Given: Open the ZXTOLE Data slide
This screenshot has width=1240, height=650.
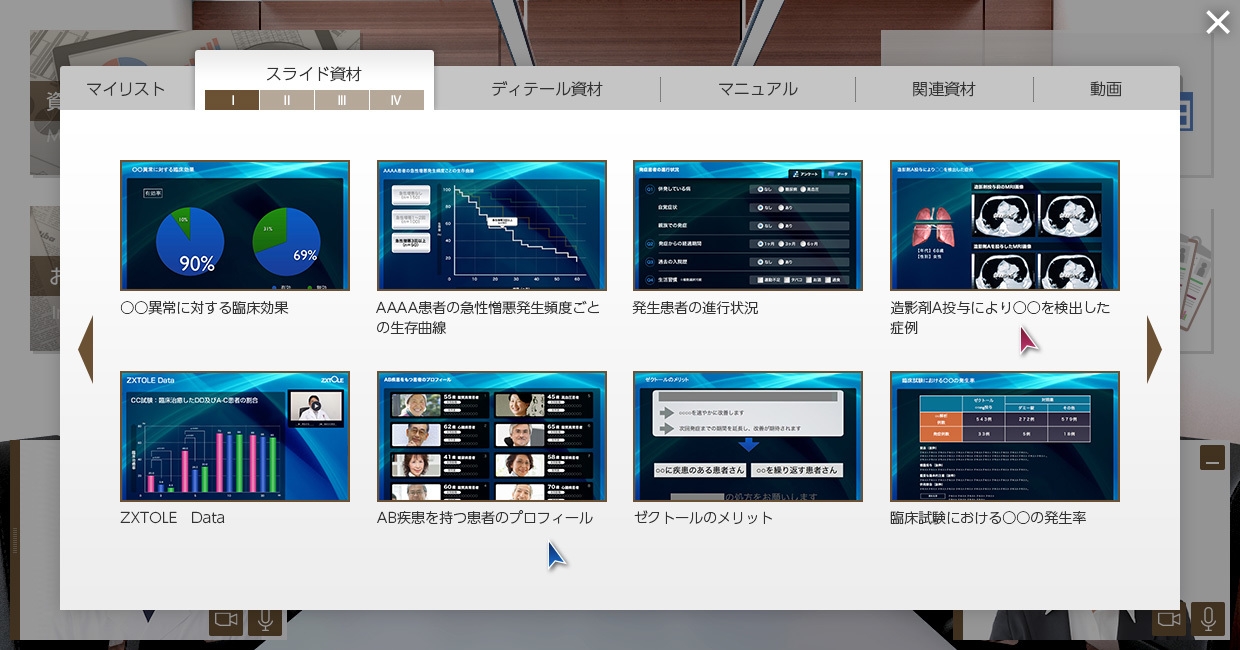Looking at the screenshot, I should 235,436.
